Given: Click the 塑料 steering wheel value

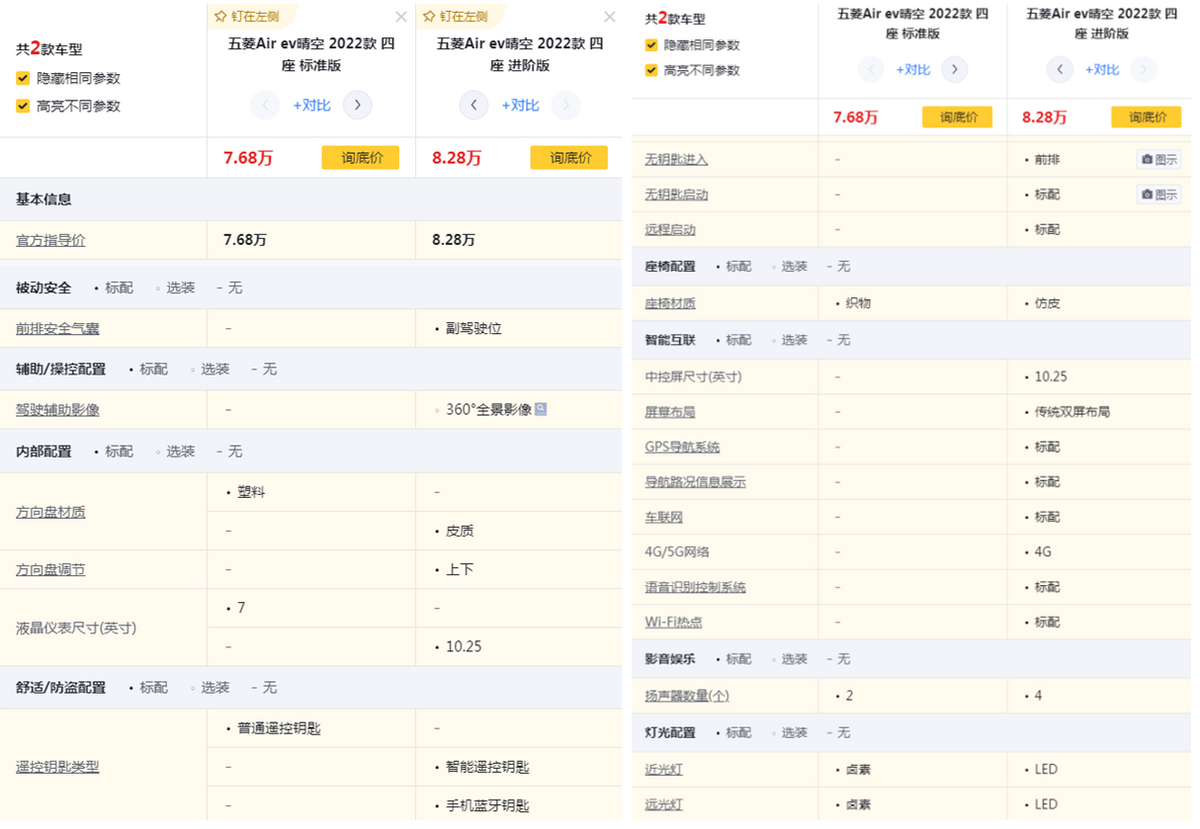Looking at the screenshot, I should tap(251, 492).
